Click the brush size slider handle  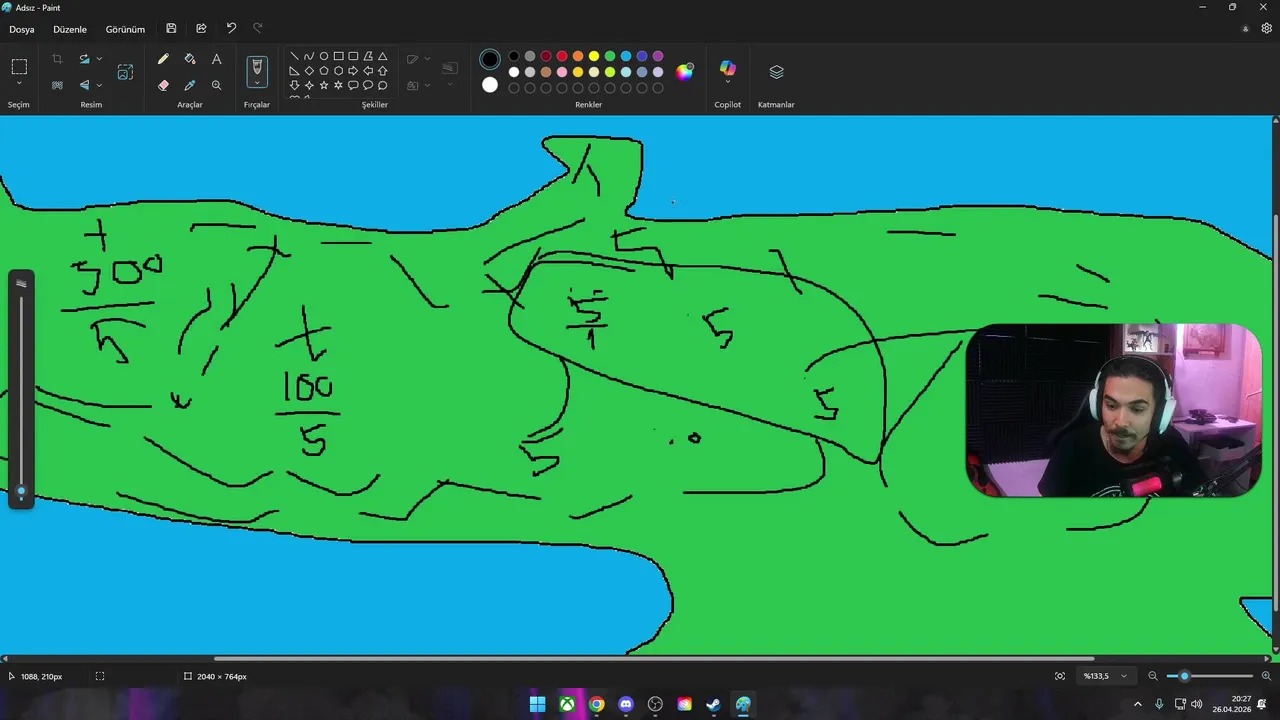coord(21,492)
